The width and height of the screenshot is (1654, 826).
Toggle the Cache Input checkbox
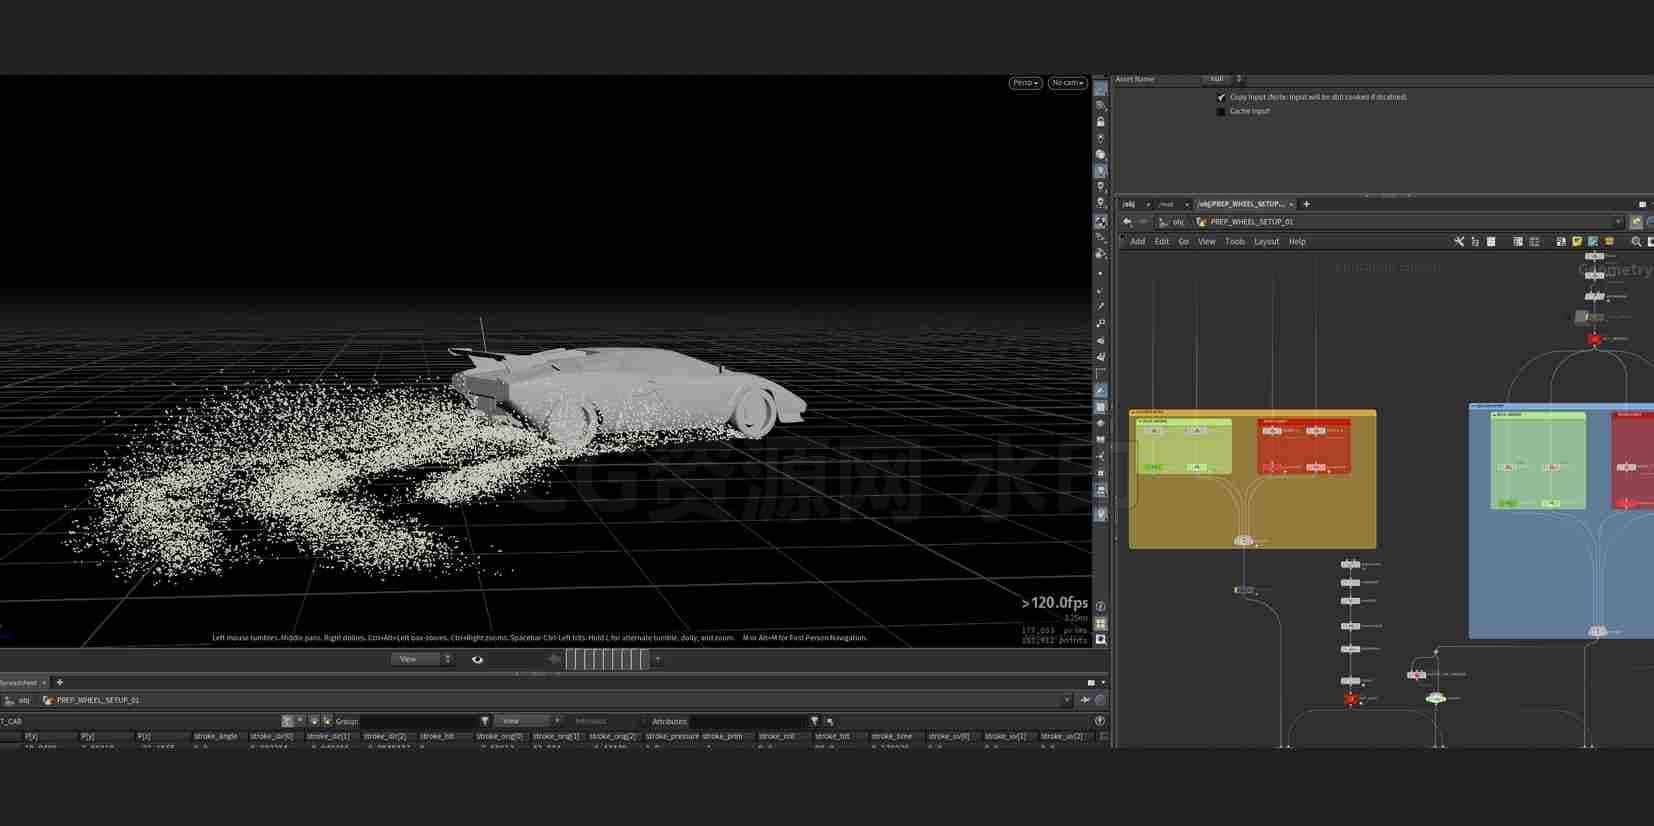tap(1221, 111)
